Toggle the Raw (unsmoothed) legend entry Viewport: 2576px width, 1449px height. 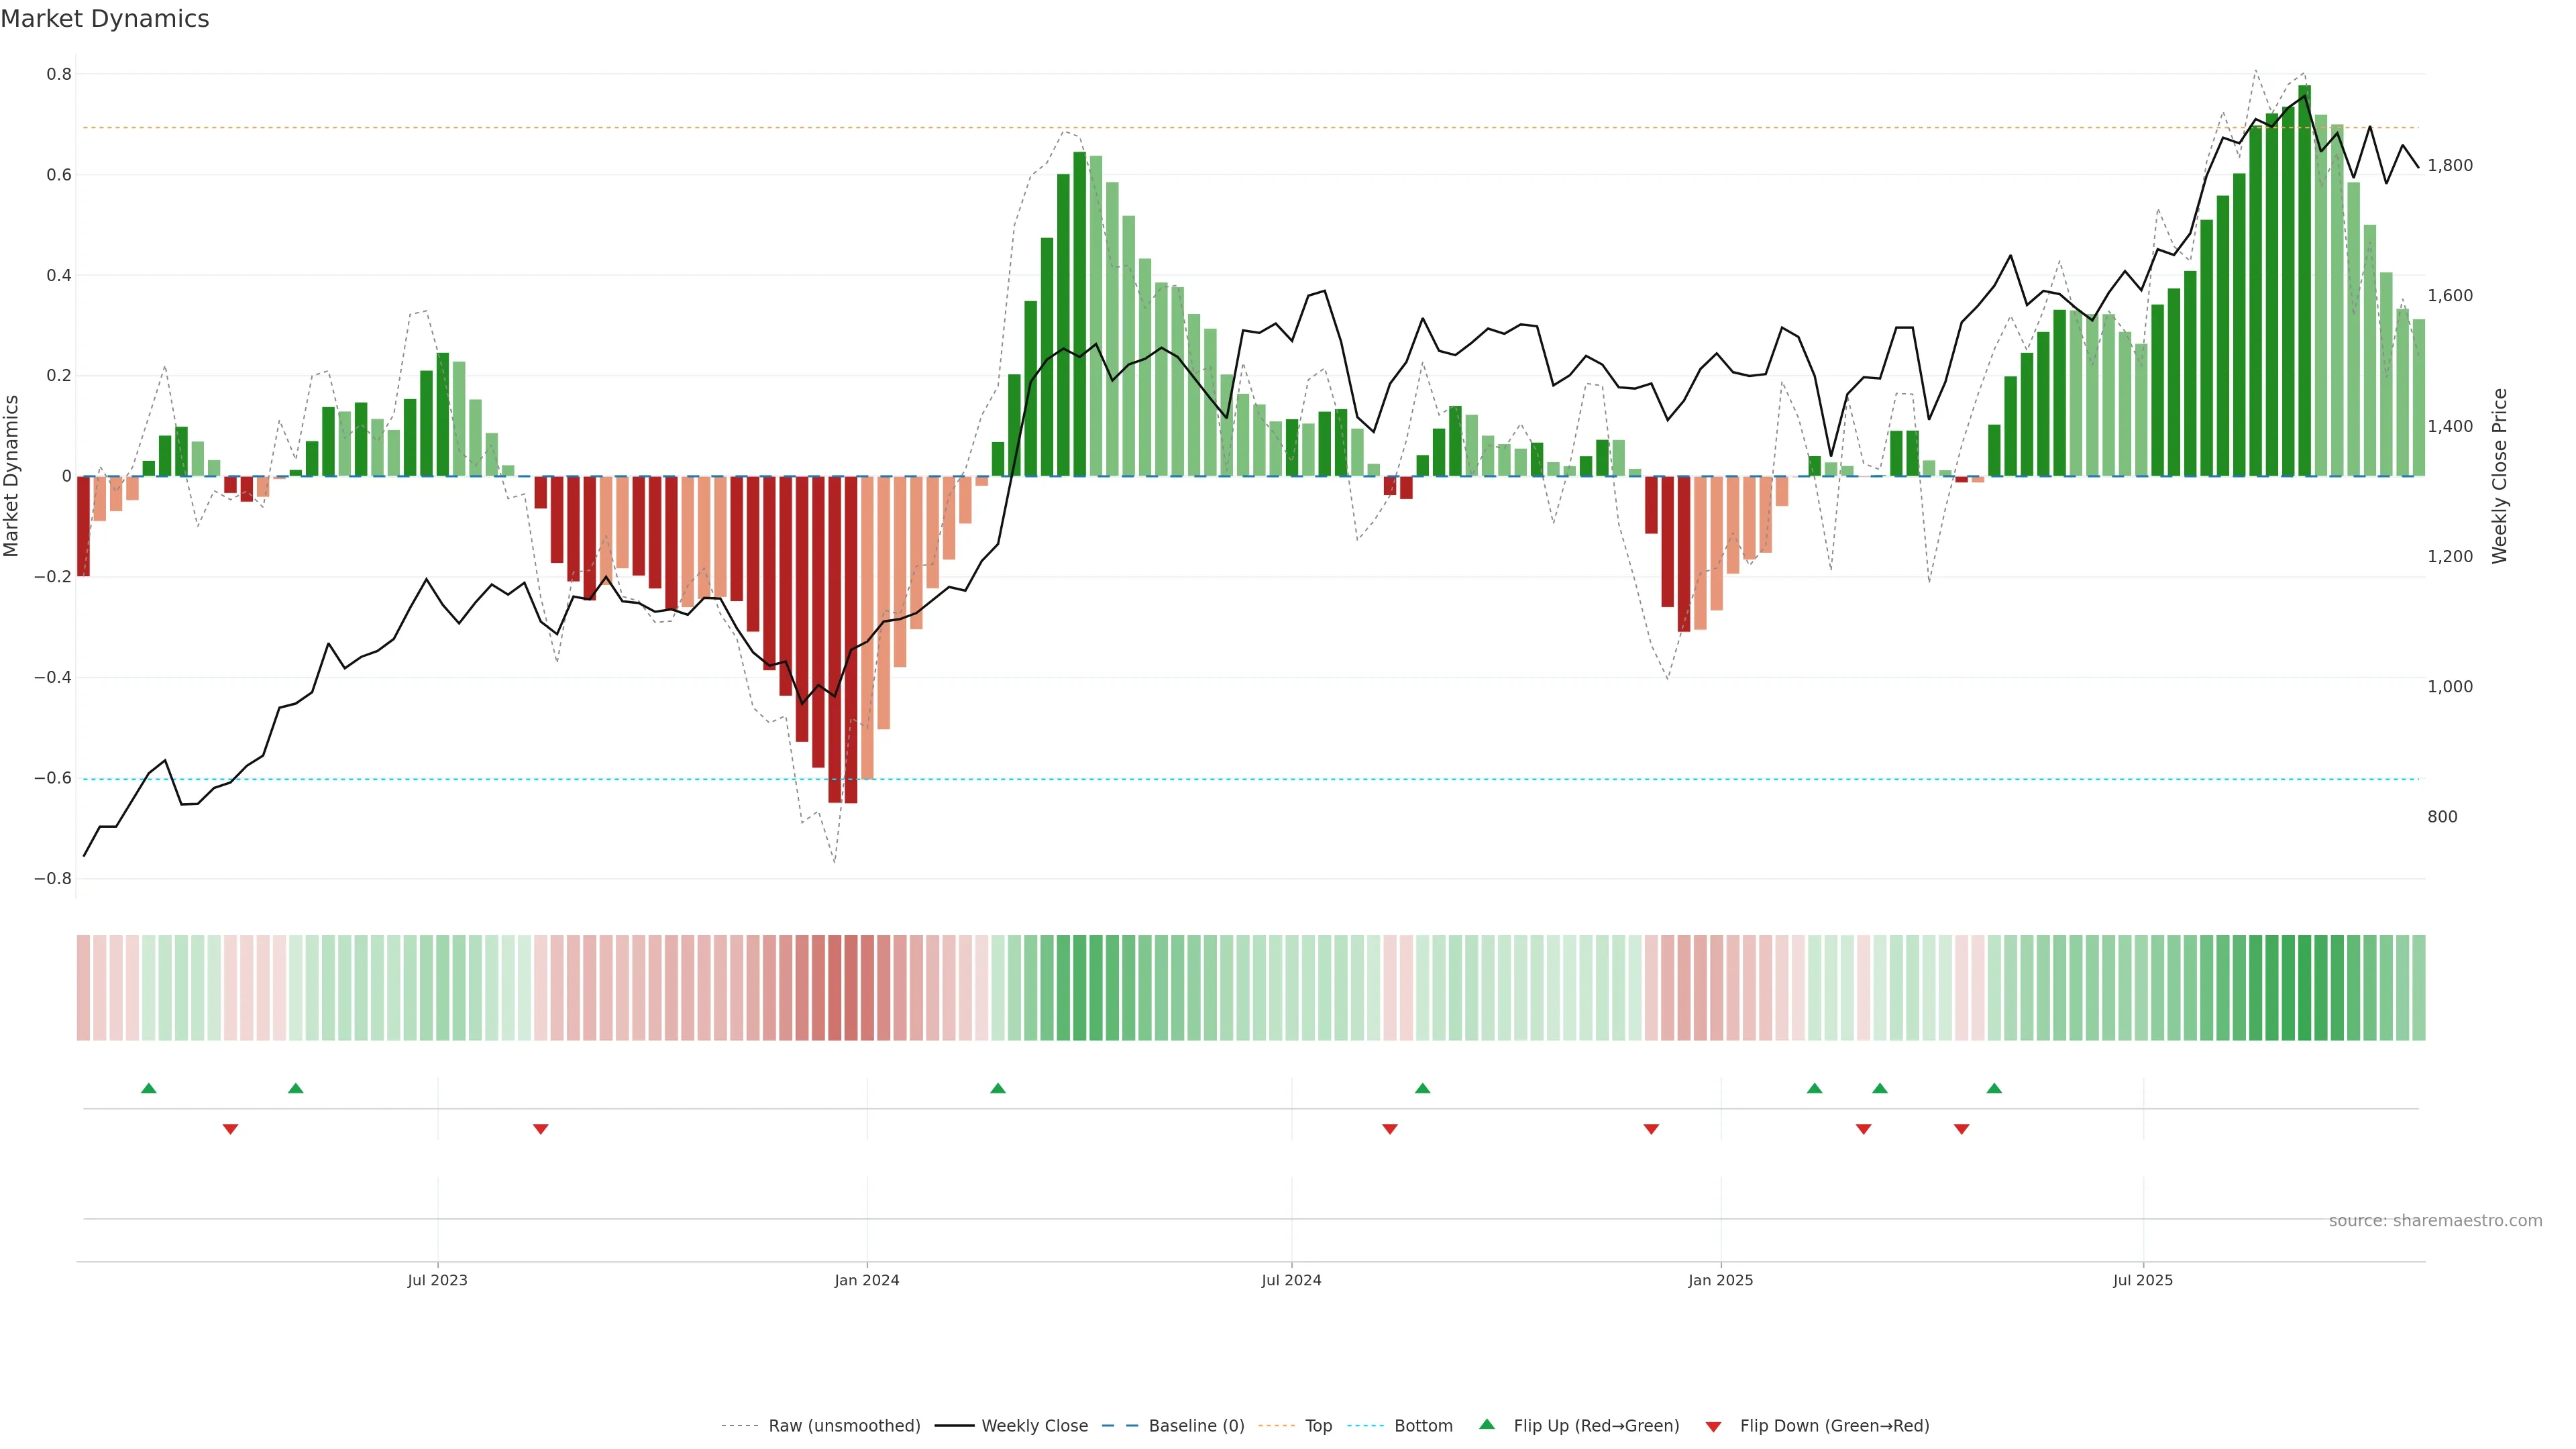(844, 1426)
